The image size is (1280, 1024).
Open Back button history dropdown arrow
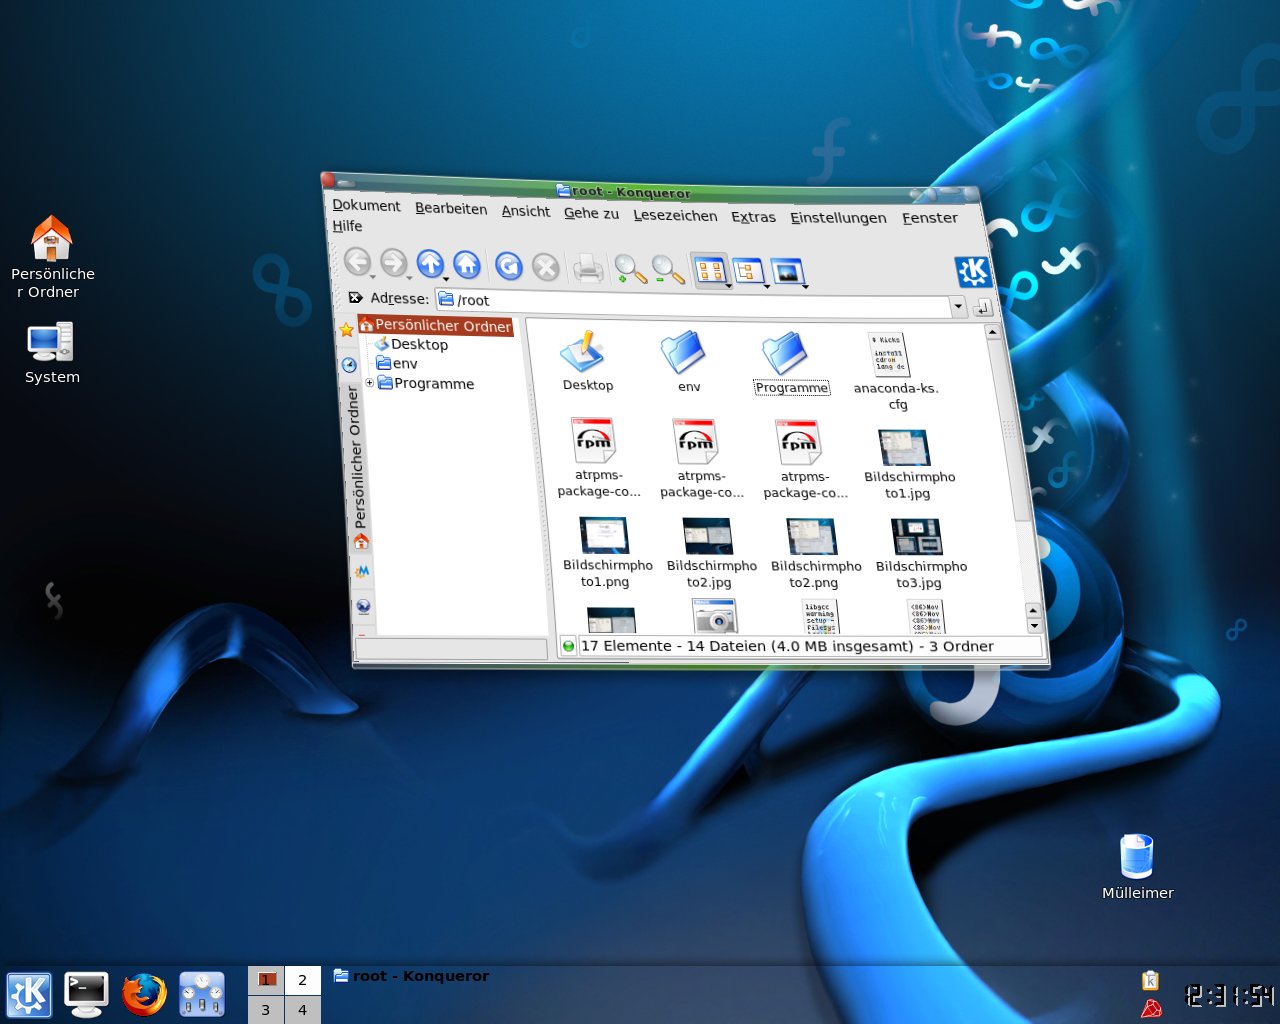(373, 277)
